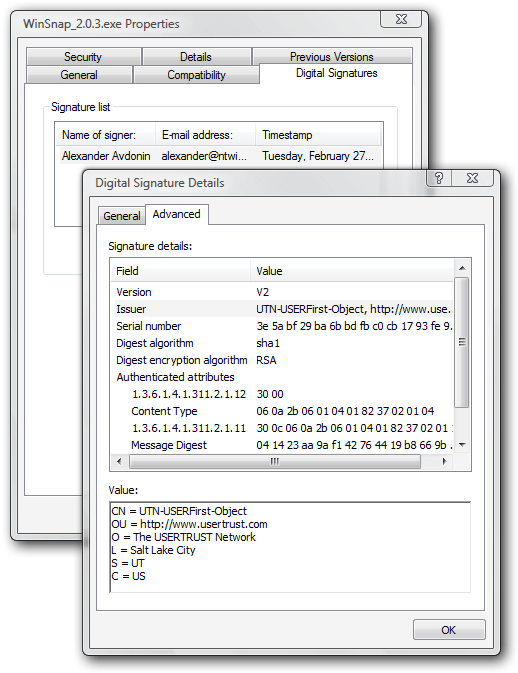The width and height of the screenshot is (518, 673).
Task: Click the vertical scrollbar thumb
Action: [462, 342]
